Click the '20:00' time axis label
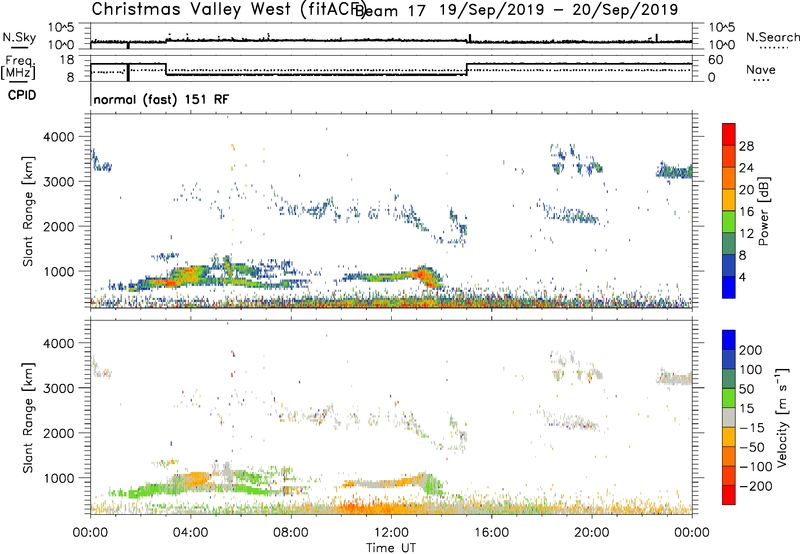This screenshot has width=800, height=554. click(591, 533)
